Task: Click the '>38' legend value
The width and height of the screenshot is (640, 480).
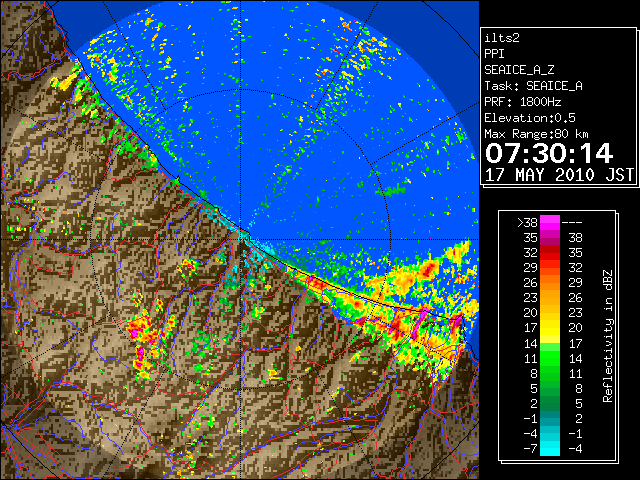Action: (x=527, y=223)
